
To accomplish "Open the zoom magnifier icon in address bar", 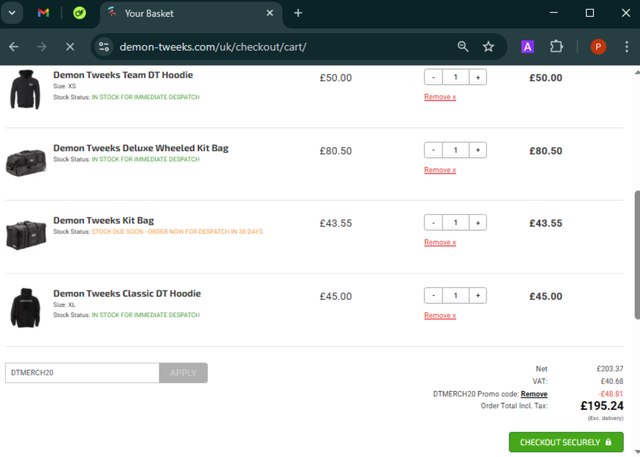I will pyautogui.click(x=463, y=47).
